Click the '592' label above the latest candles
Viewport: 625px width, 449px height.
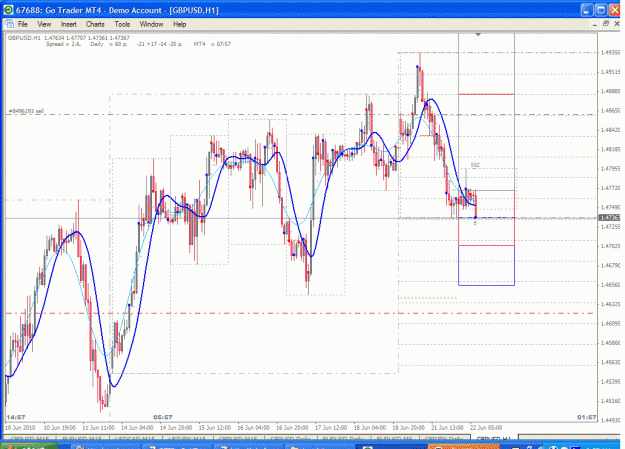475,165
